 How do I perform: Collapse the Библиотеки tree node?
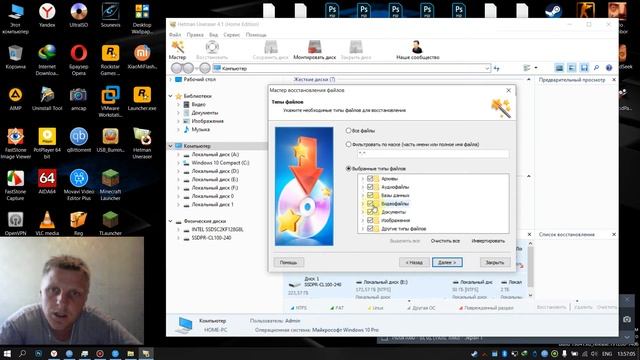coord(171,96)
